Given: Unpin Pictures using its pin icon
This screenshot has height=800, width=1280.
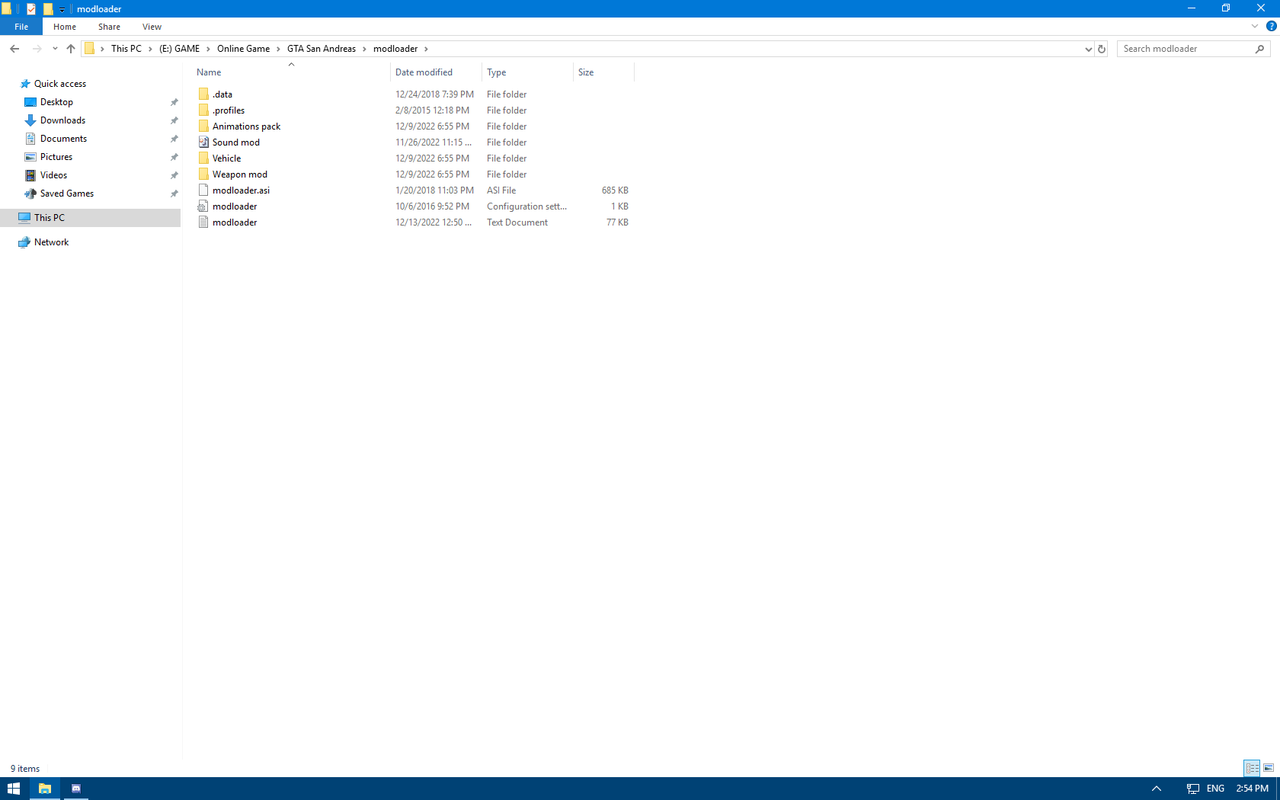Looking at the screenshot, I should click(x=174, y=157).
